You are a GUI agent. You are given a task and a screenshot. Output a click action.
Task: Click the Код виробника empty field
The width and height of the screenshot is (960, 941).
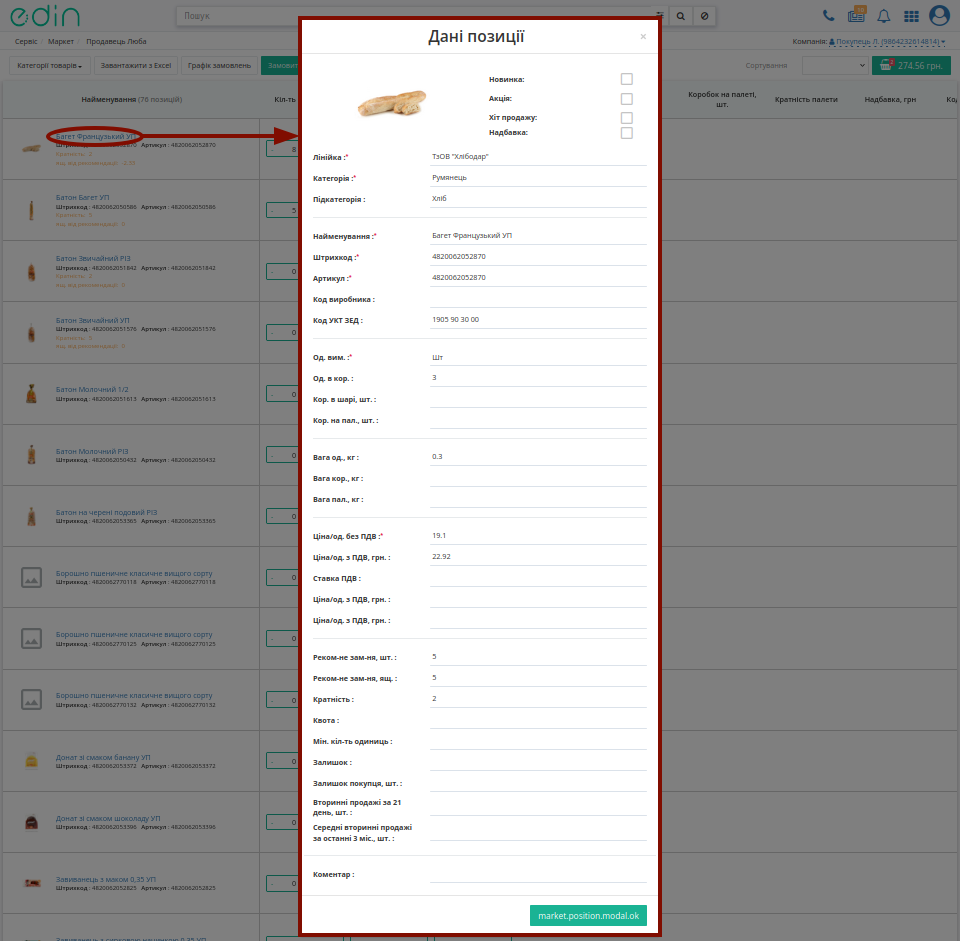(538, 299)
